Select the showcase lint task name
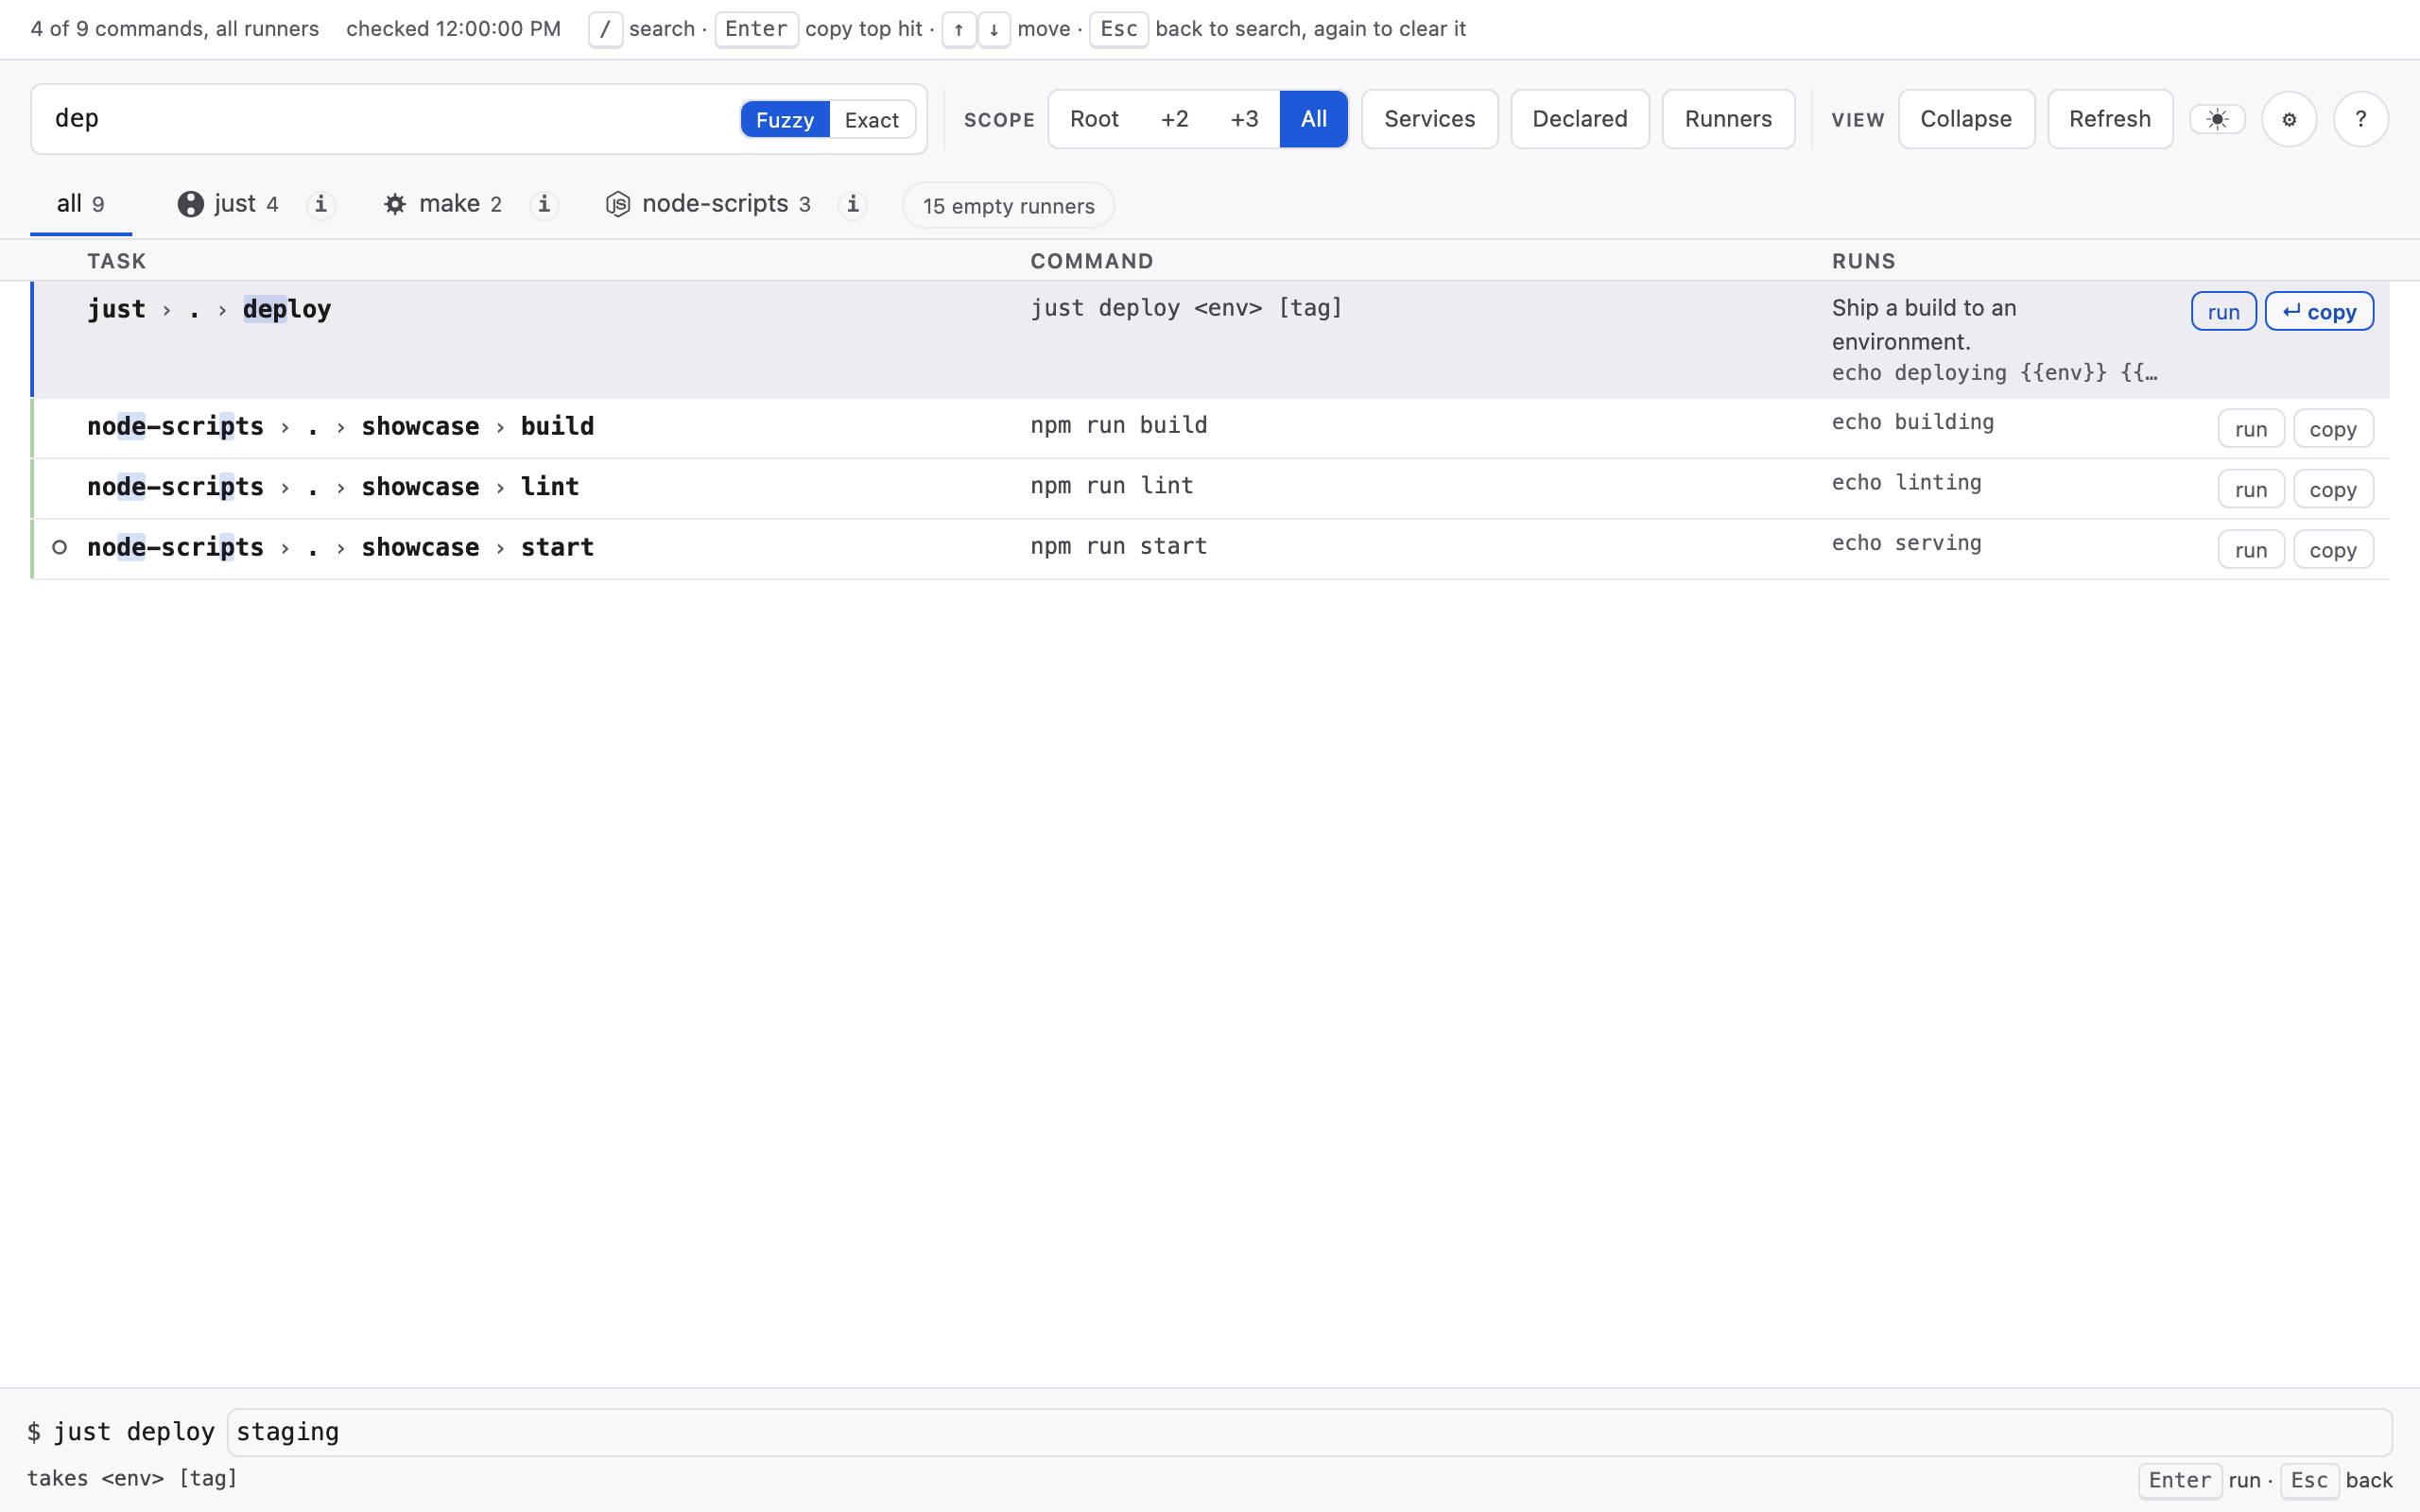 (333, 487)
